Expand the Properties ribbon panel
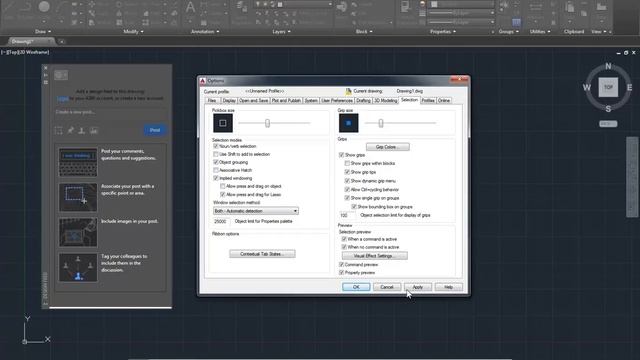Viewport: 640px width, 360px height. pyautogui.click(x=442, y=31)
